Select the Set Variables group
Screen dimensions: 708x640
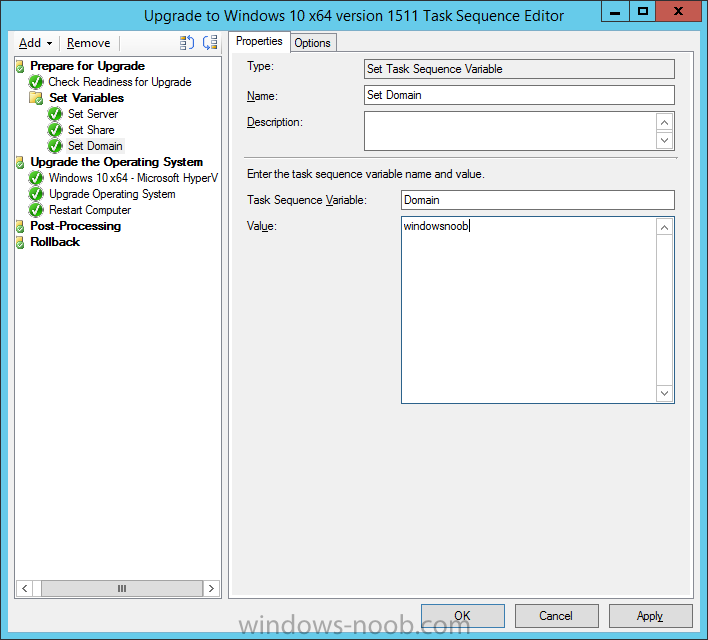pos(86,98)
